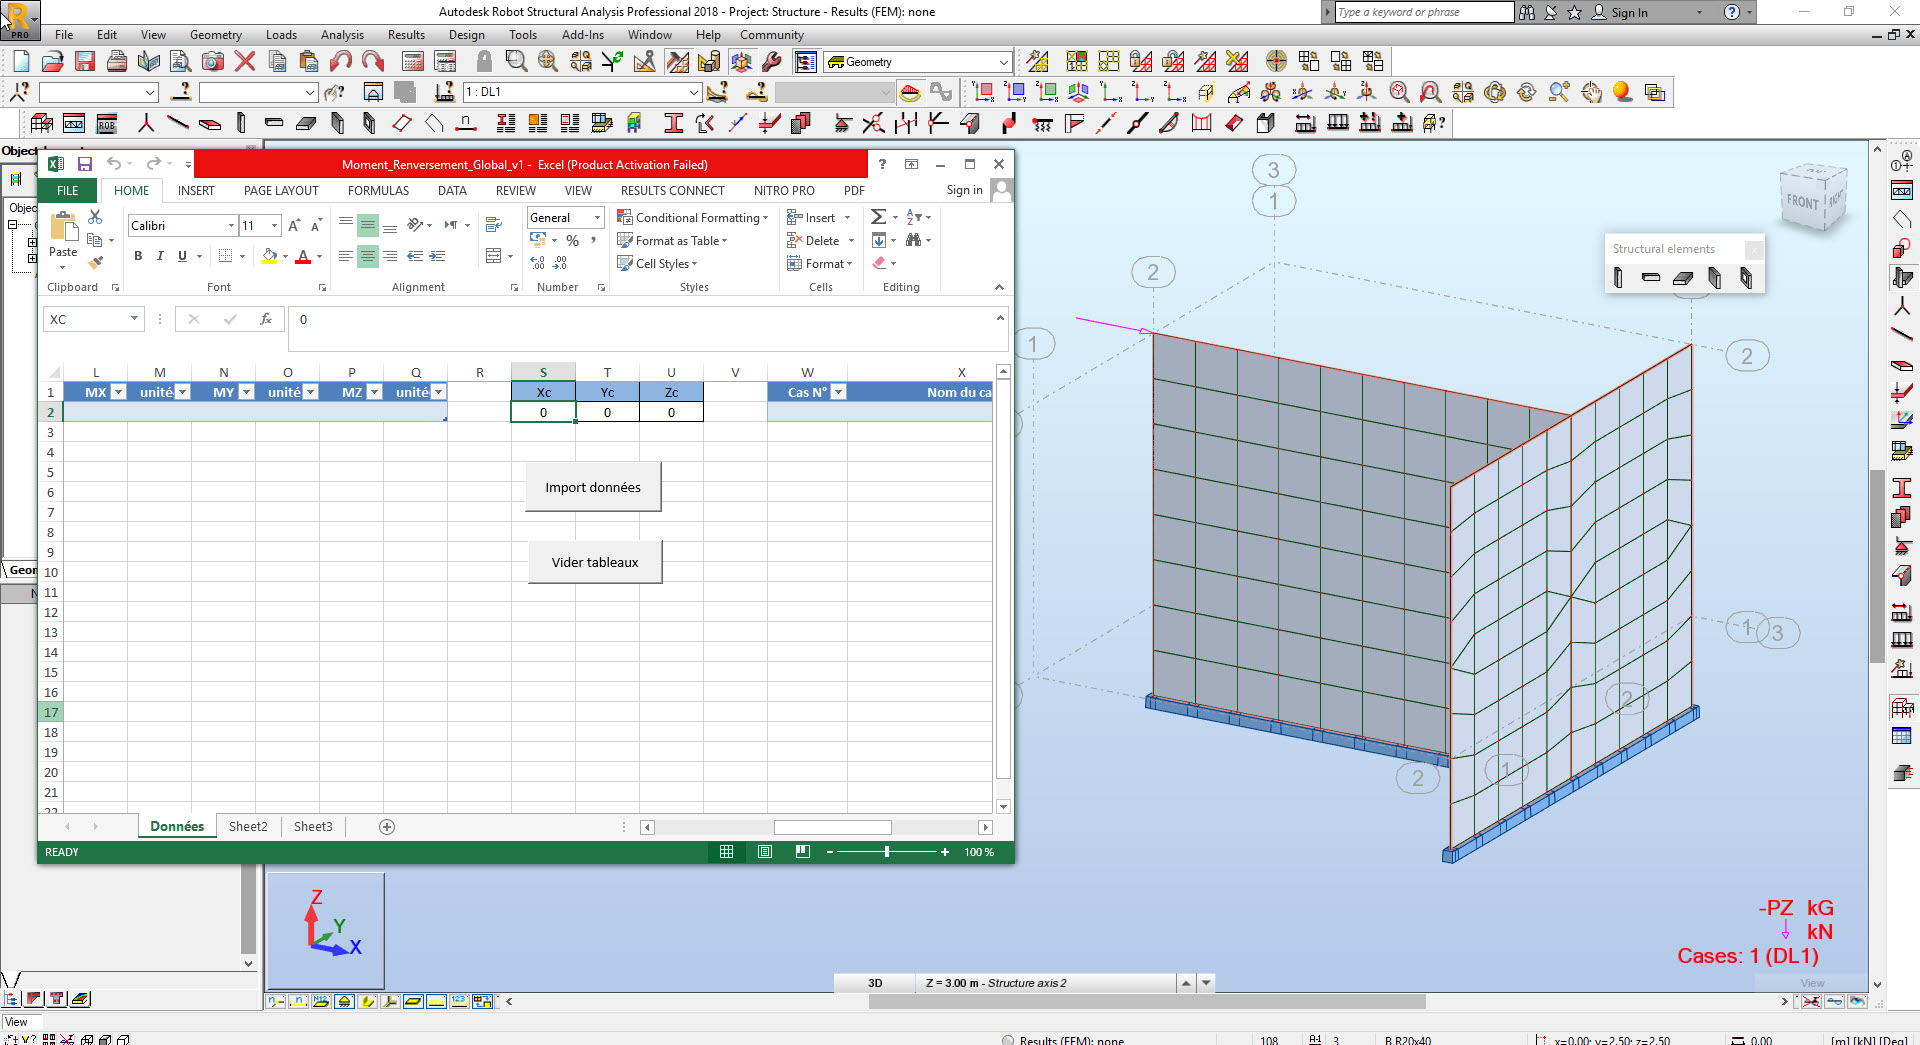This screenshot has width=1920, height=1045.
Task: Click the column element icon in Structural elements panel
Action: (1619, 278)
